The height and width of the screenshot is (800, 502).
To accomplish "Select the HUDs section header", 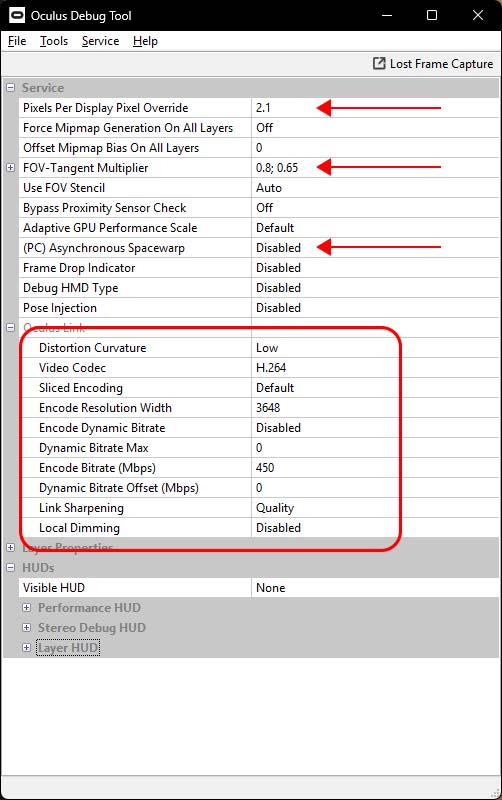I will coord(38,567).
